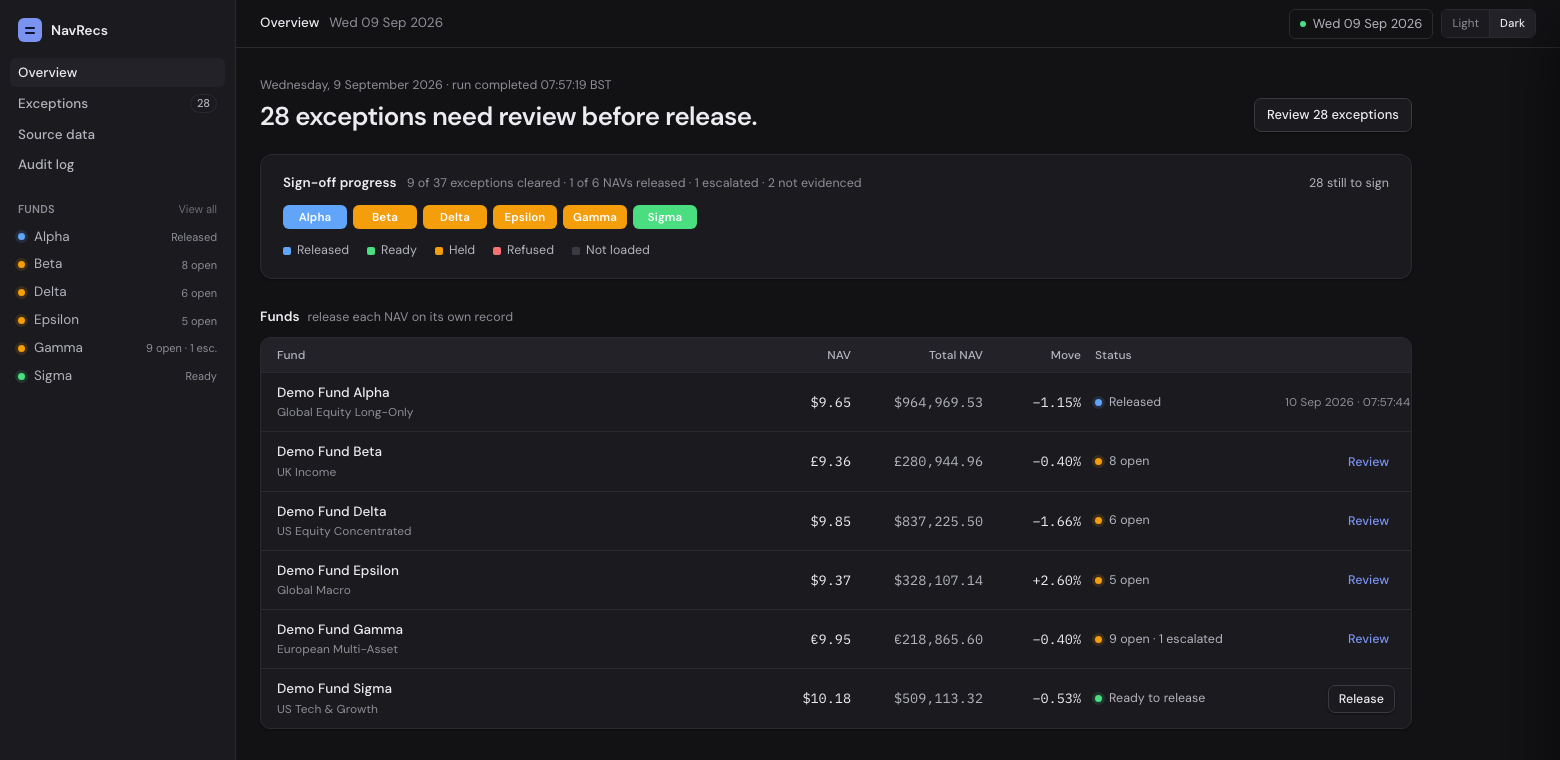Click the orange Beta progress chip

[x=385, y=217]
